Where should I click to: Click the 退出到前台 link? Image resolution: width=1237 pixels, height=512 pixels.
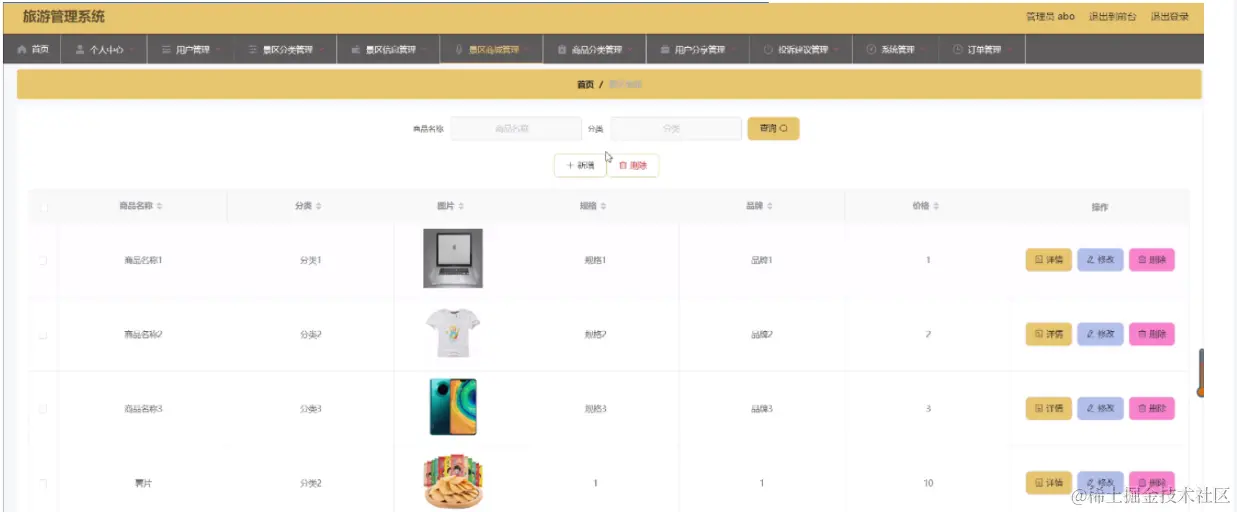pyautogui.click(x=1112, y=17)
